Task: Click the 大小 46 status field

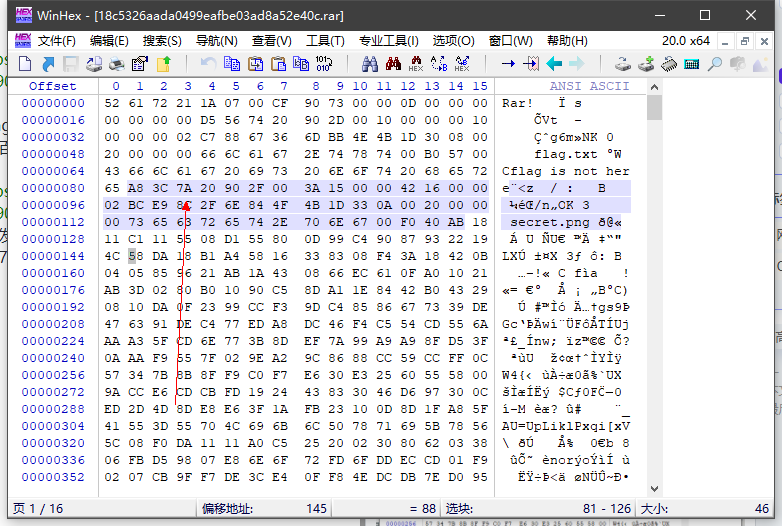Action: (x=705, y=509)
